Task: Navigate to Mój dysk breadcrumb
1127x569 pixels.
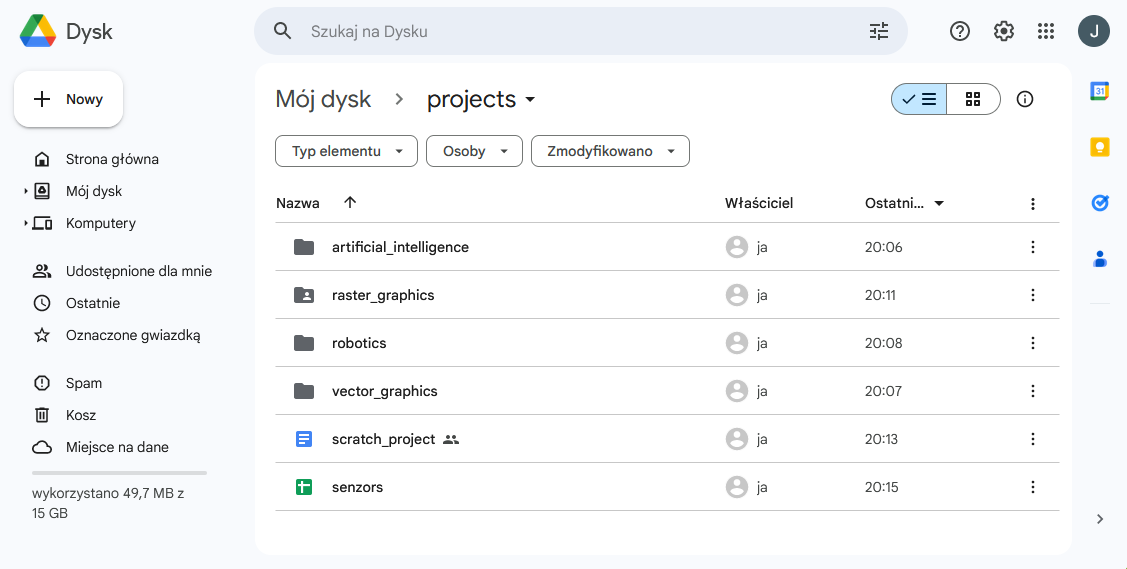Action: coord(323,99)
